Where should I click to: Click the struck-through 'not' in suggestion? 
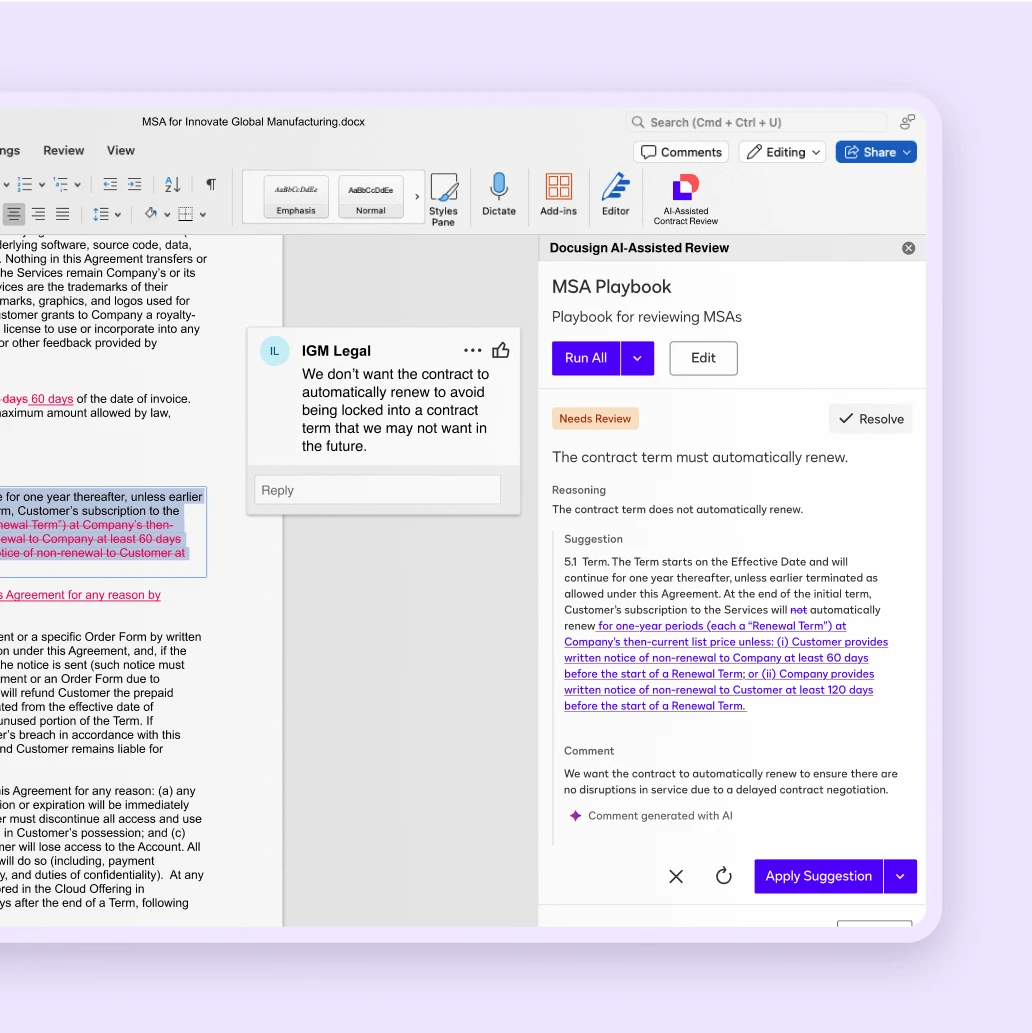point(799,611)
